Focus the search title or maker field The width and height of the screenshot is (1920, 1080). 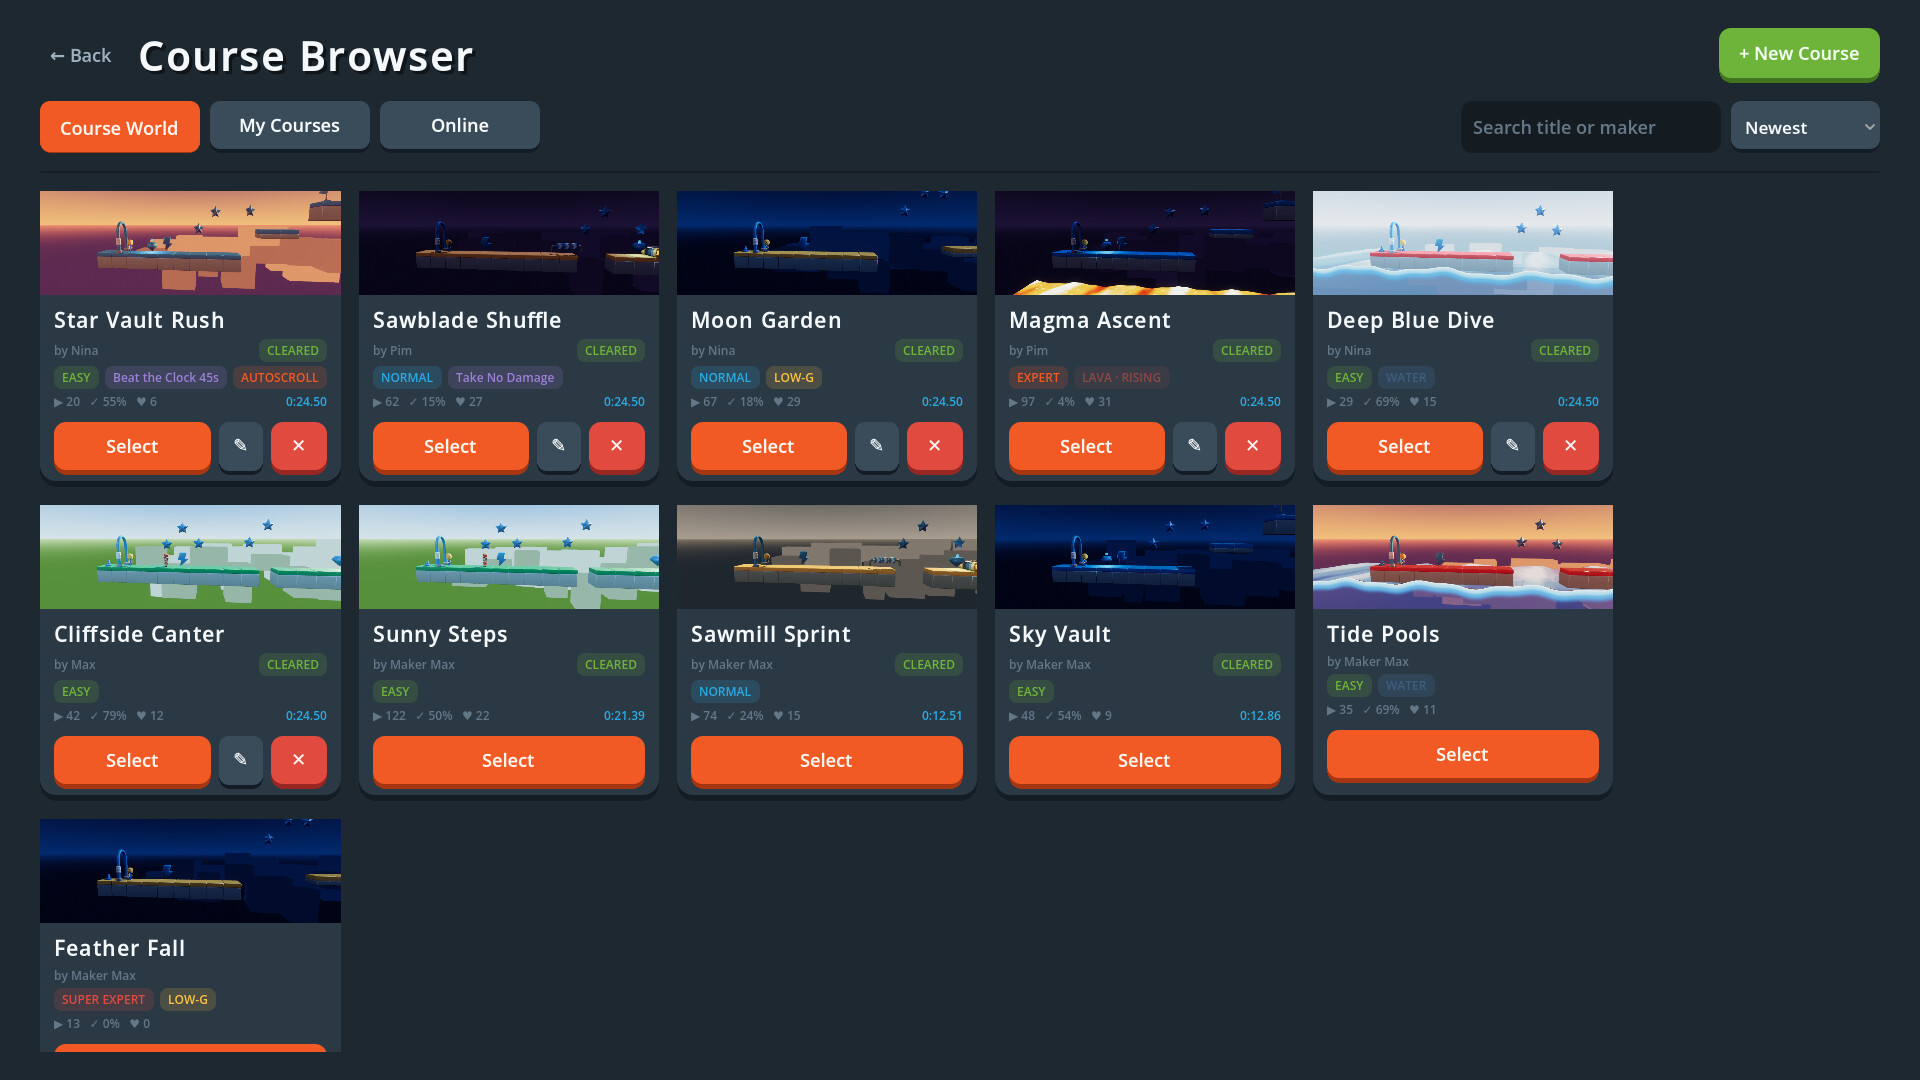[x=1590, y=127]
